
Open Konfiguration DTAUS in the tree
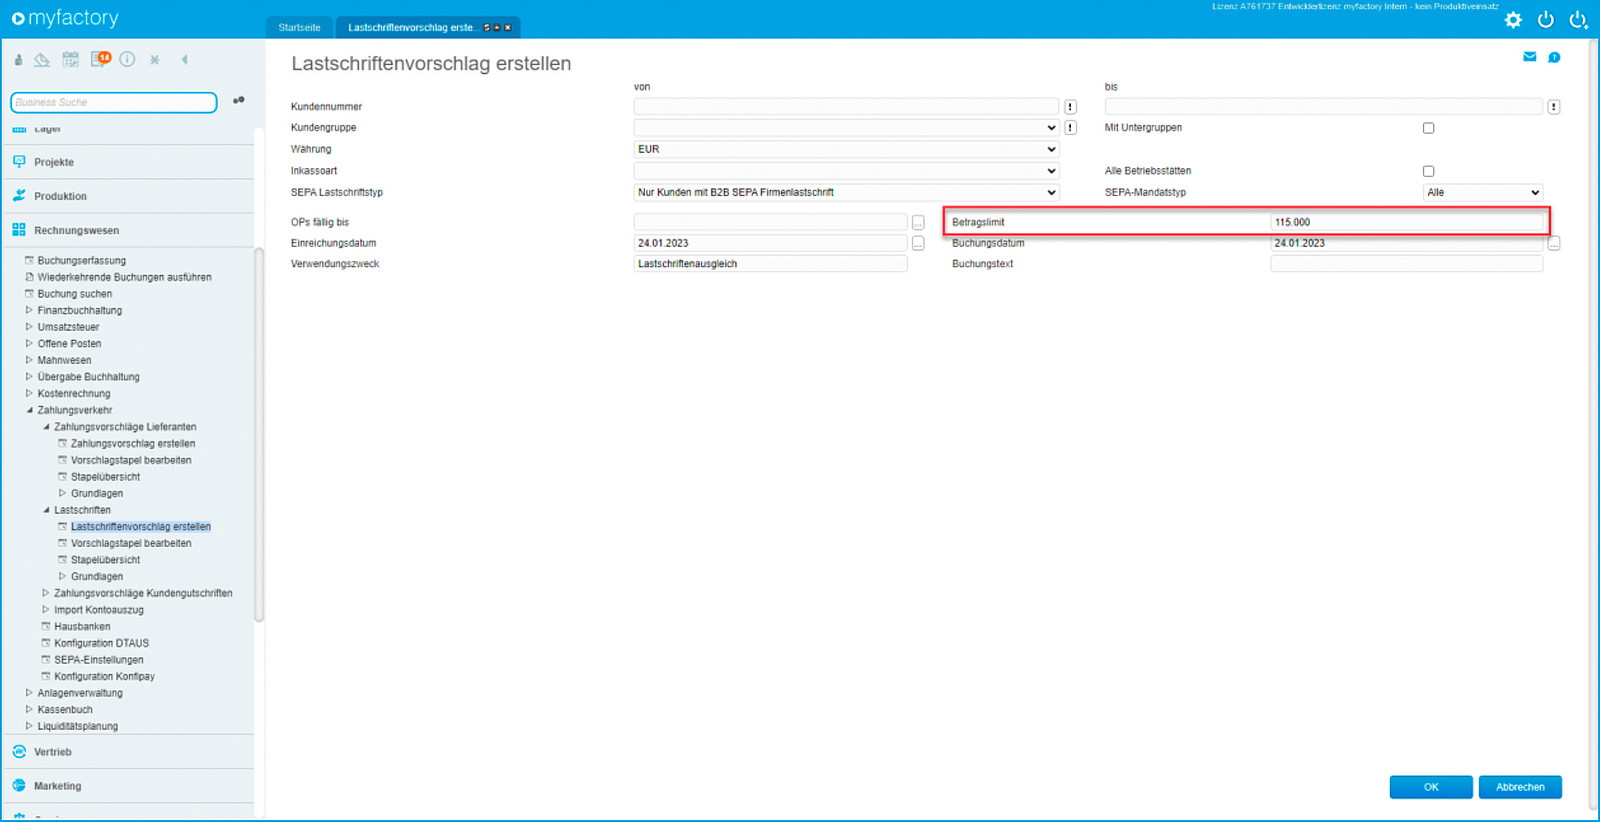(101, 644)
